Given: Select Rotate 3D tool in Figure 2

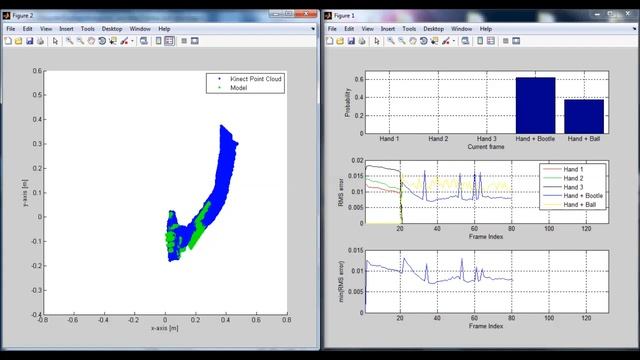Looking at the screenshot, I should pyautogui.click(x=102, y=41).
